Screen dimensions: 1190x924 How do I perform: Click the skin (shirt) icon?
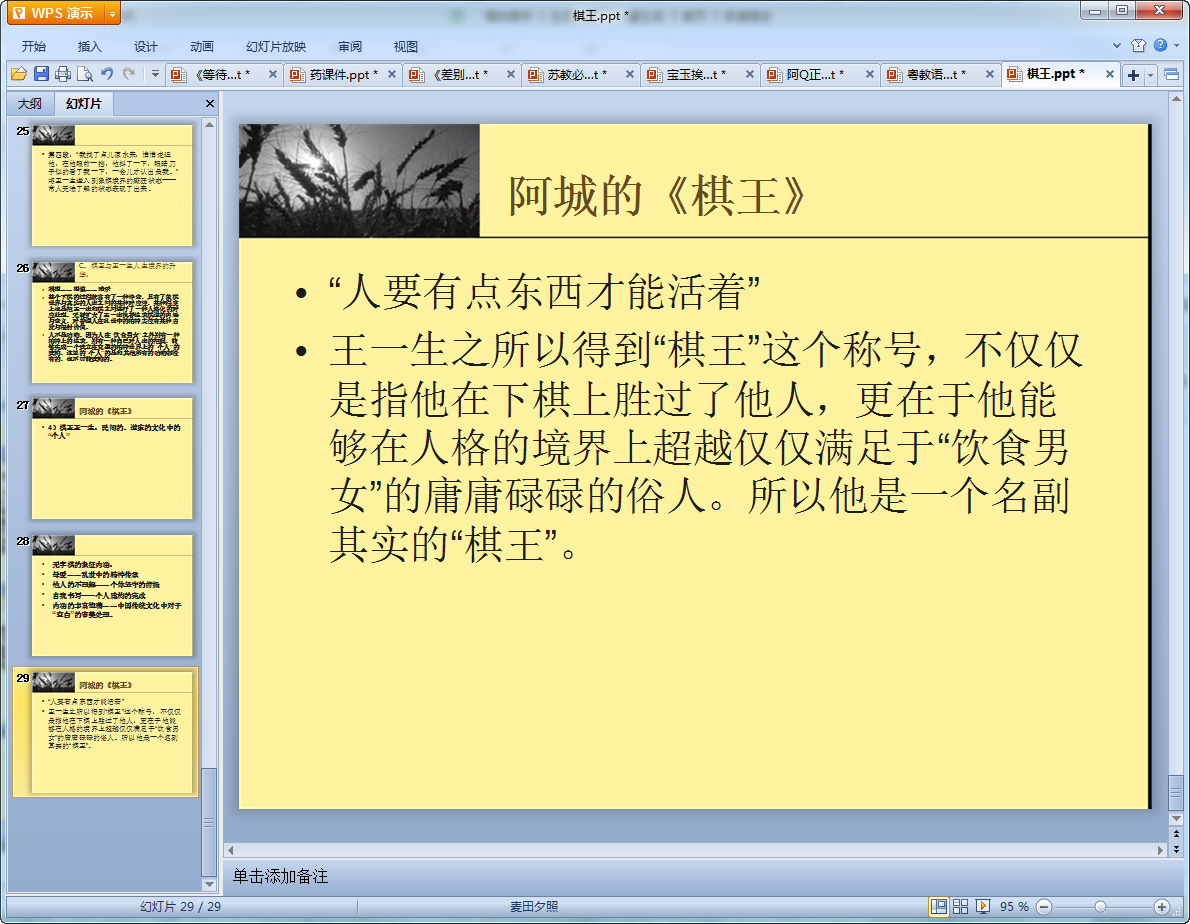[1138, 46]
